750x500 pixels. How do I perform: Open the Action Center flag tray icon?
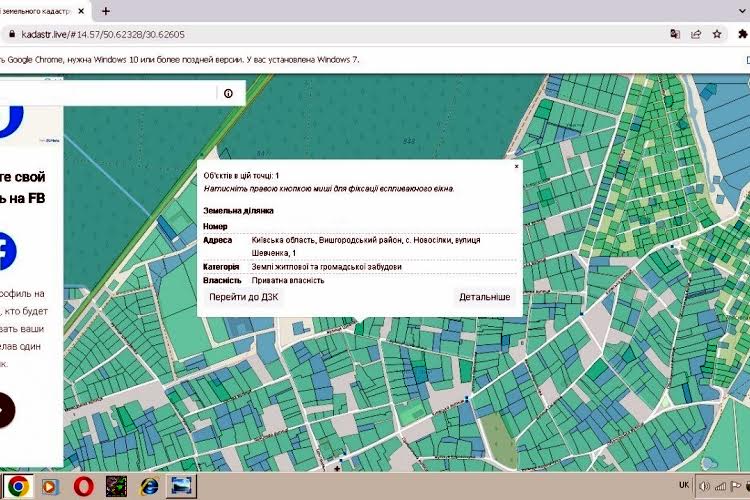[735, 487]
